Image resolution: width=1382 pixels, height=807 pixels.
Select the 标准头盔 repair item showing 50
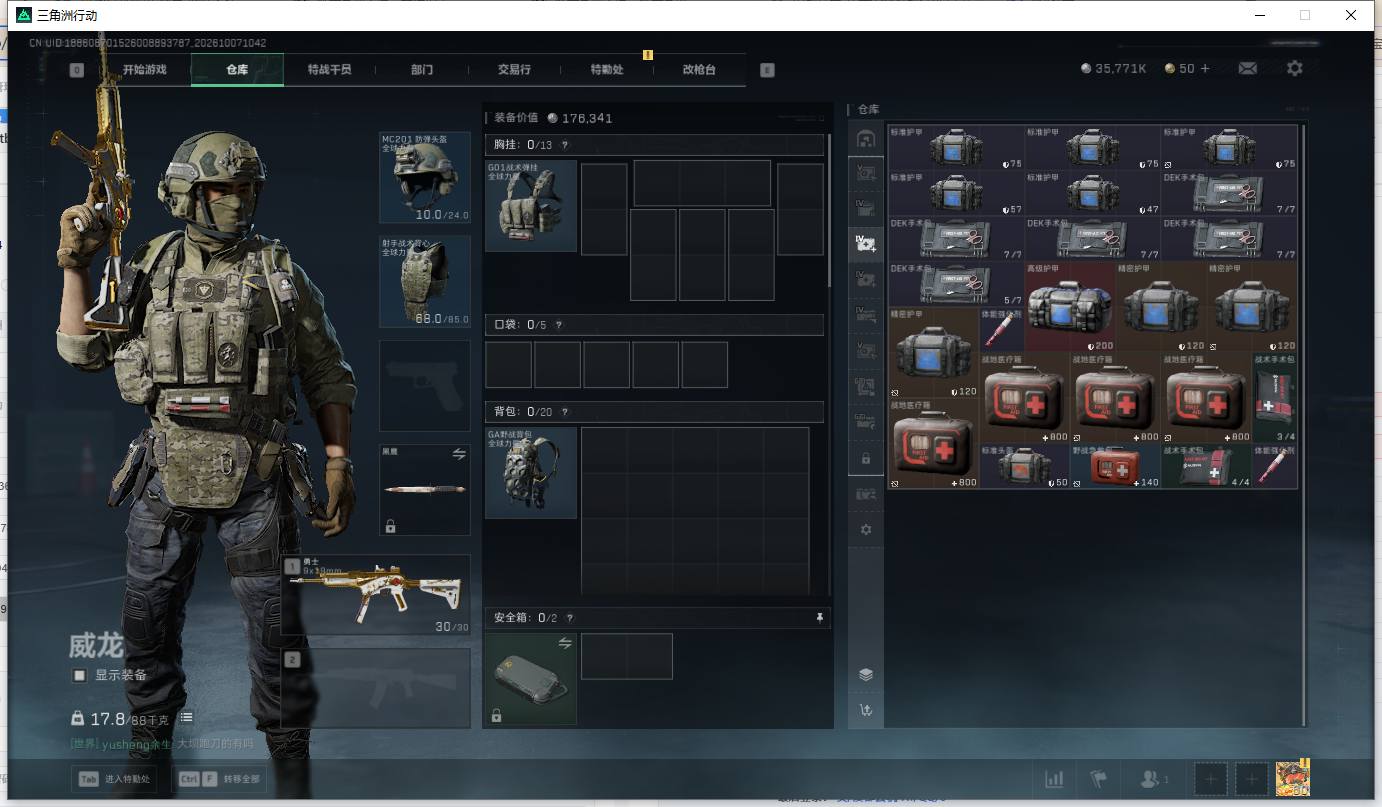tap(1025, 466)
